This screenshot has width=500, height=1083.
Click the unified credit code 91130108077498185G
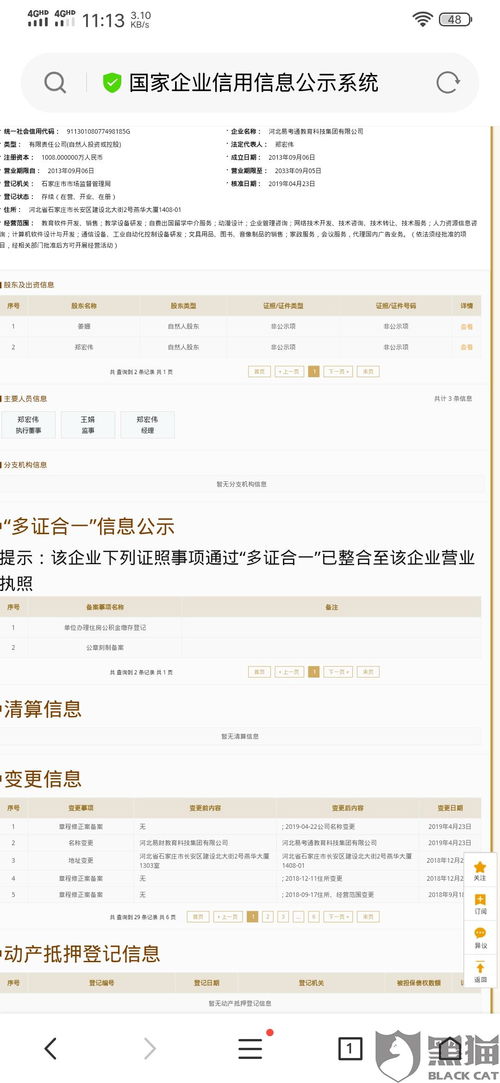pos(98,131)
